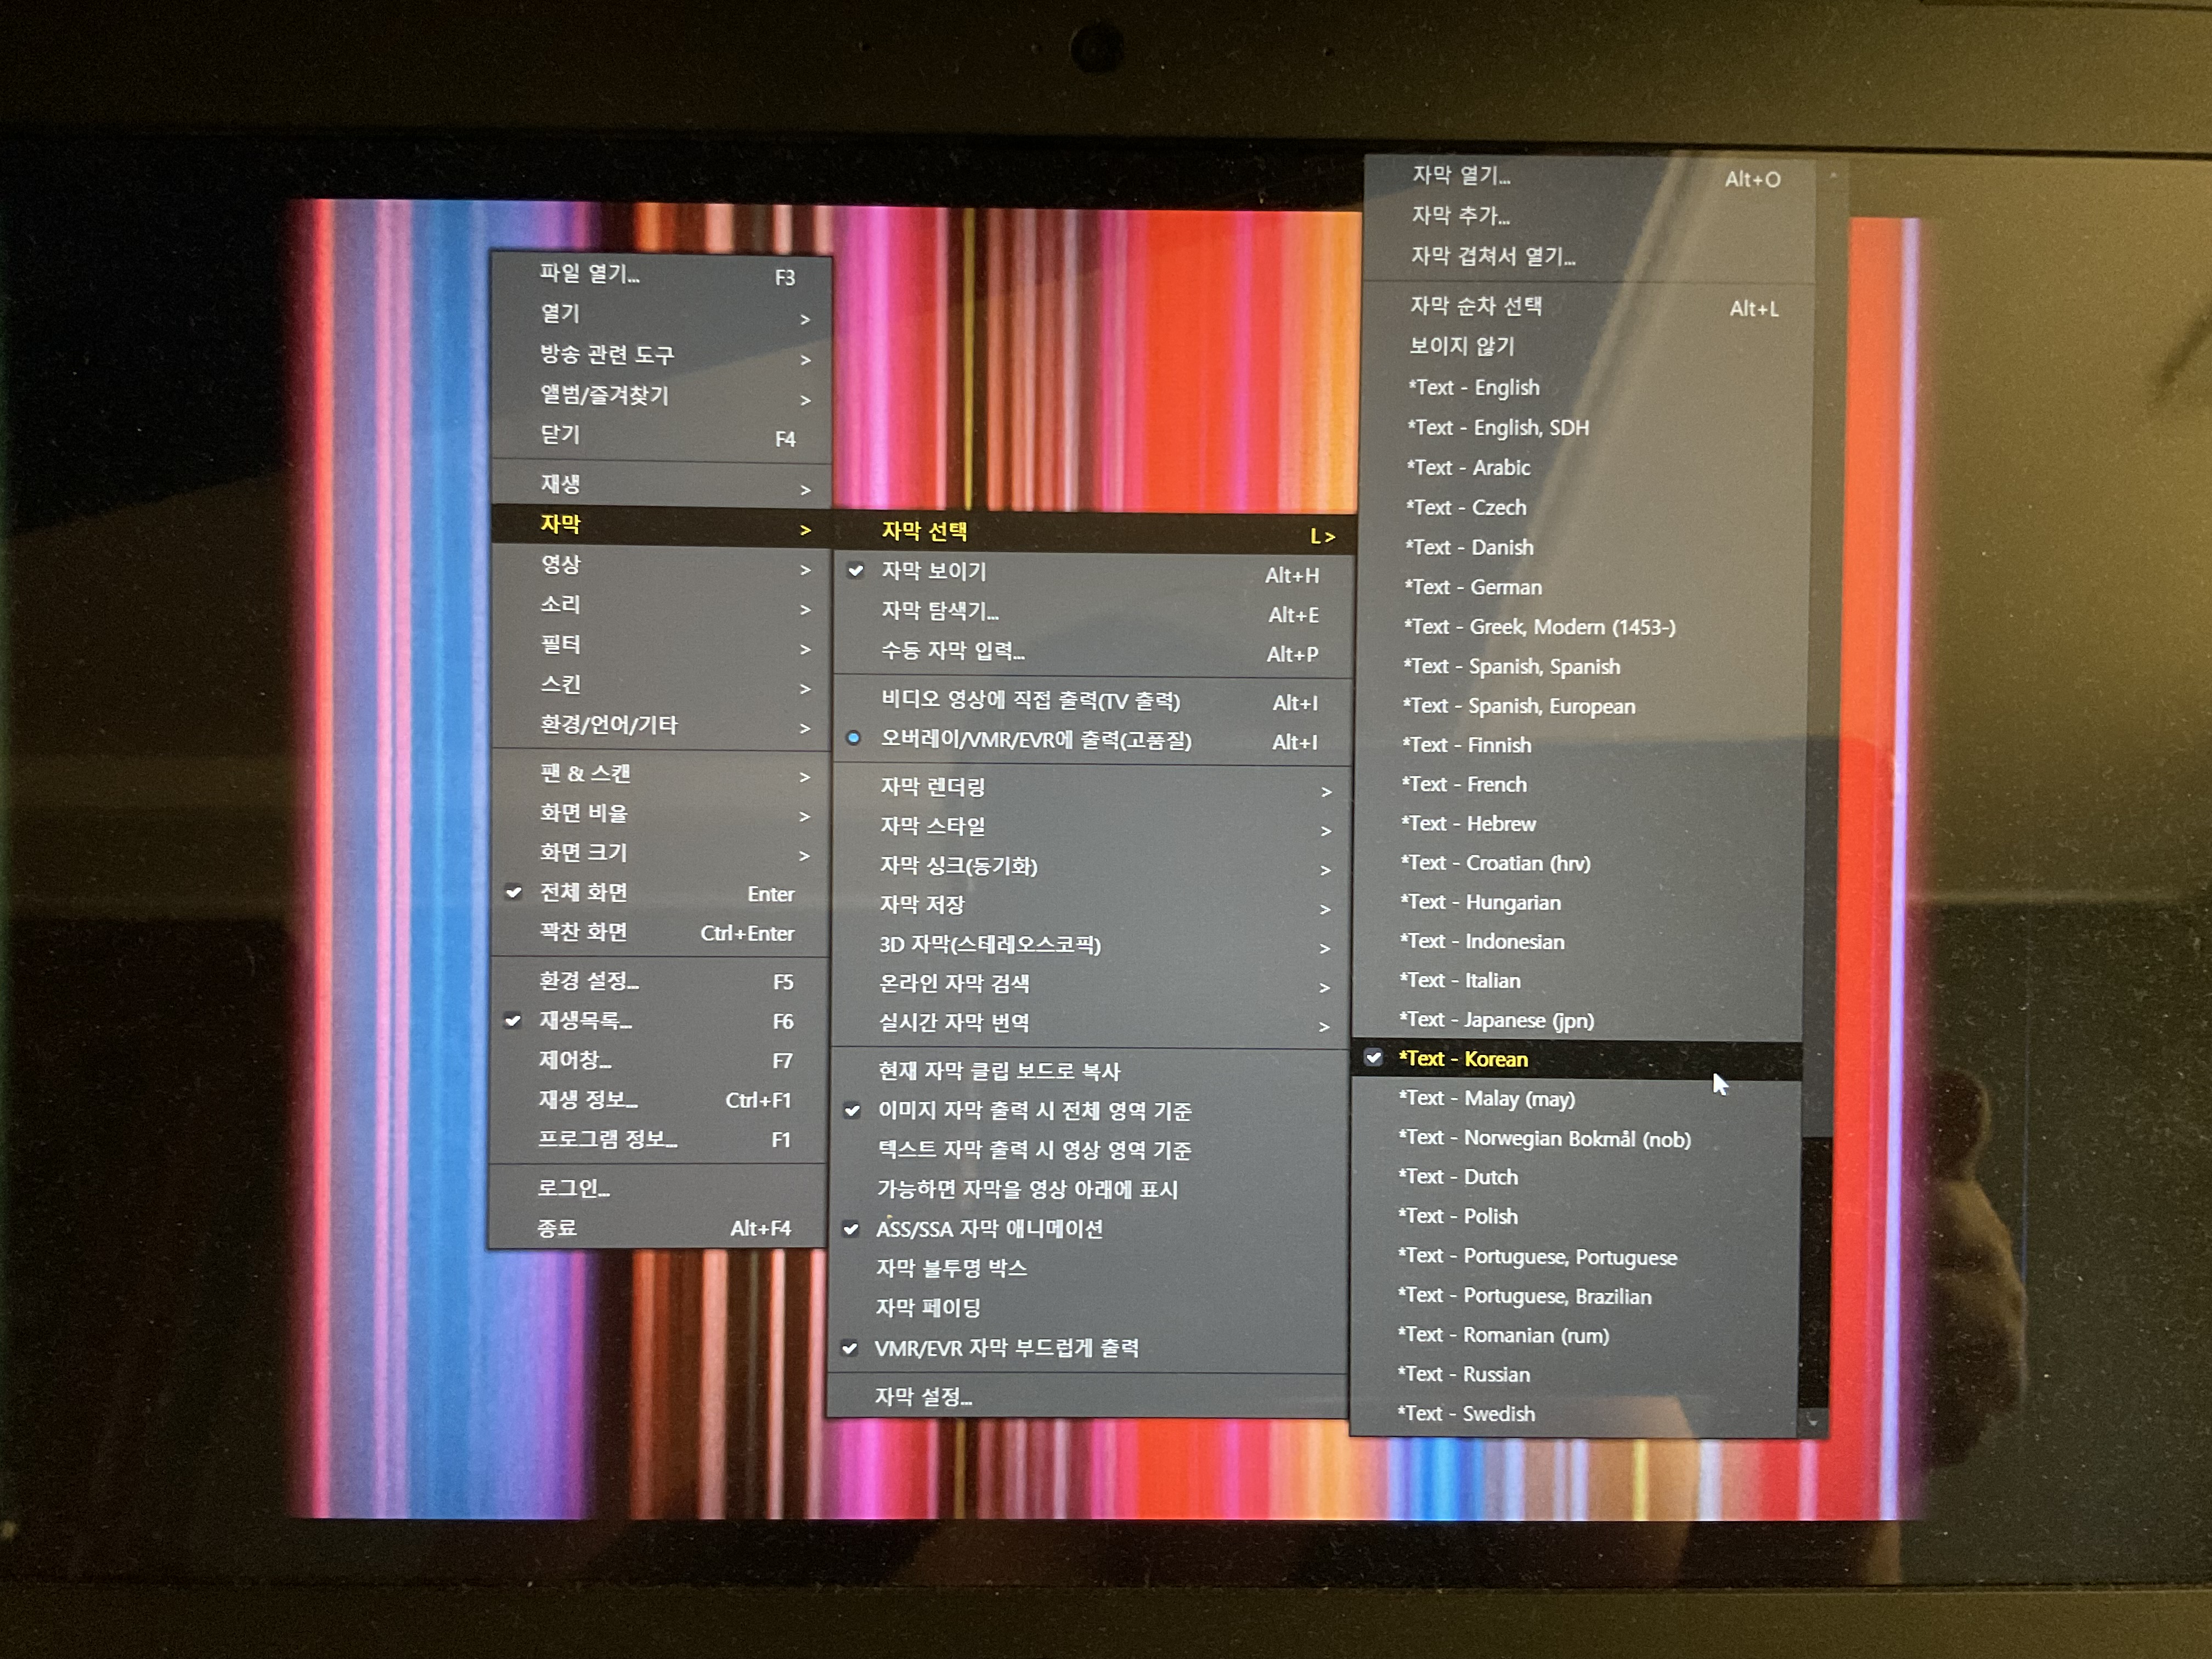Select the checked *Text - Korean track
Screen dimensions: 2212x1659
[1578, 1060]
